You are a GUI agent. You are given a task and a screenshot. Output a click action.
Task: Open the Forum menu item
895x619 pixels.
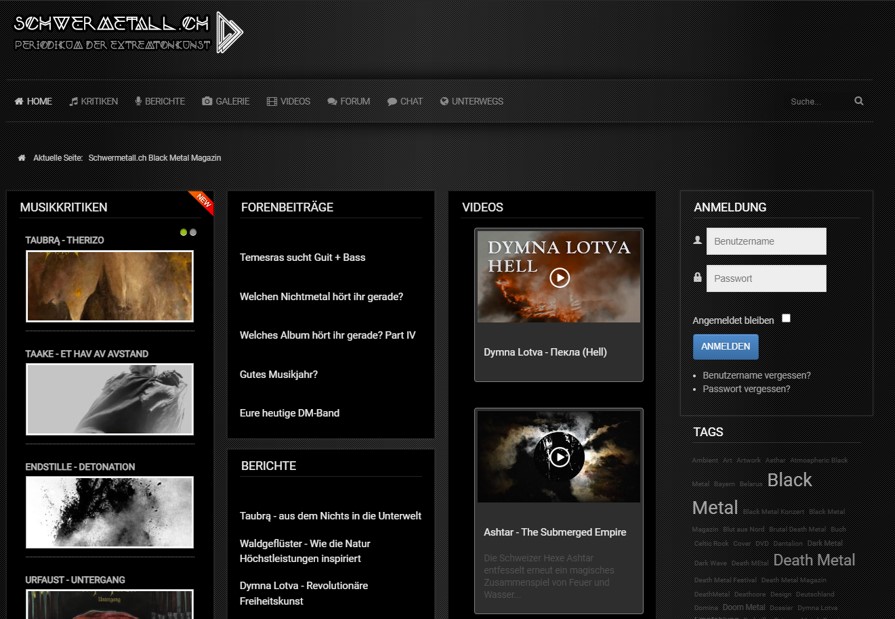pyautogui.click(x=349, y=102)
